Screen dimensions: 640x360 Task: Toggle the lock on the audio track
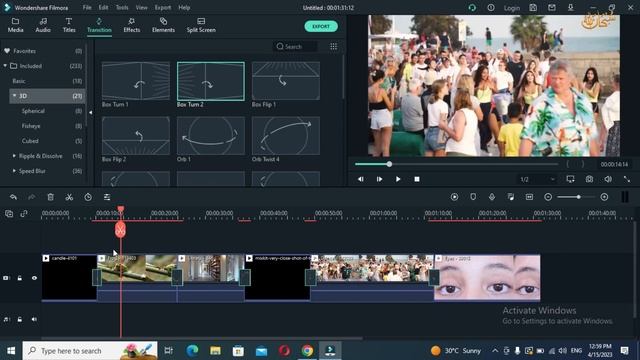20,319
